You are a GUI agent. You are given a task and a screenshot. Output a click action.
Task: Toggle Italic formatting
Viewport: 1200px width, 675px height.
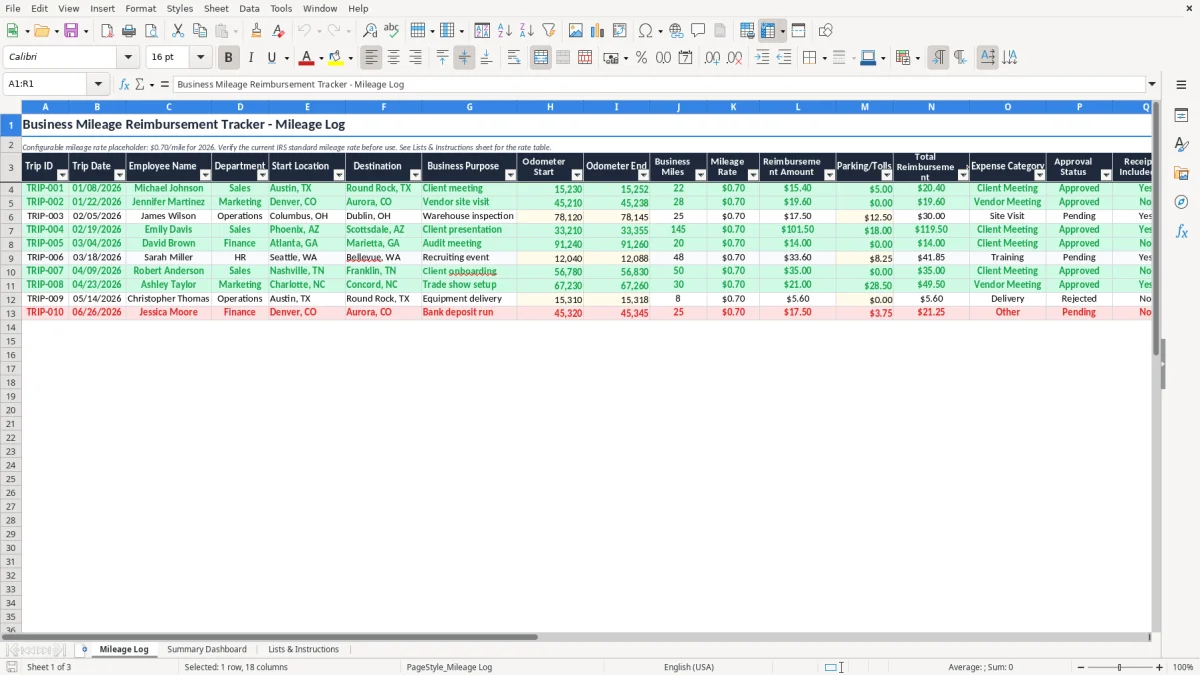(251, 58)
